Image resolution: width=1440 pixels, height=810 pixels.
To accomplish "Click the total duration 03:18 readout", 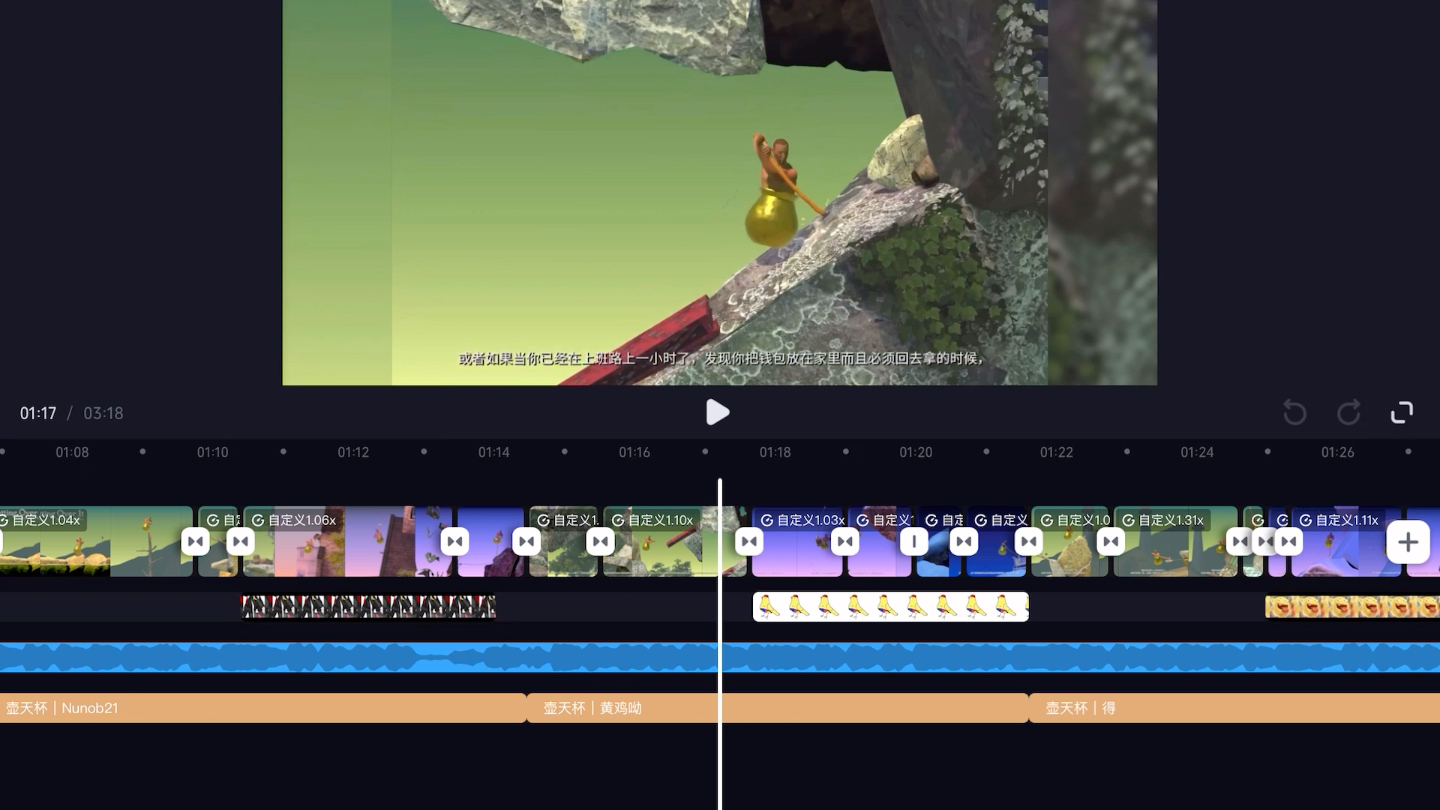I will [103, 413].
